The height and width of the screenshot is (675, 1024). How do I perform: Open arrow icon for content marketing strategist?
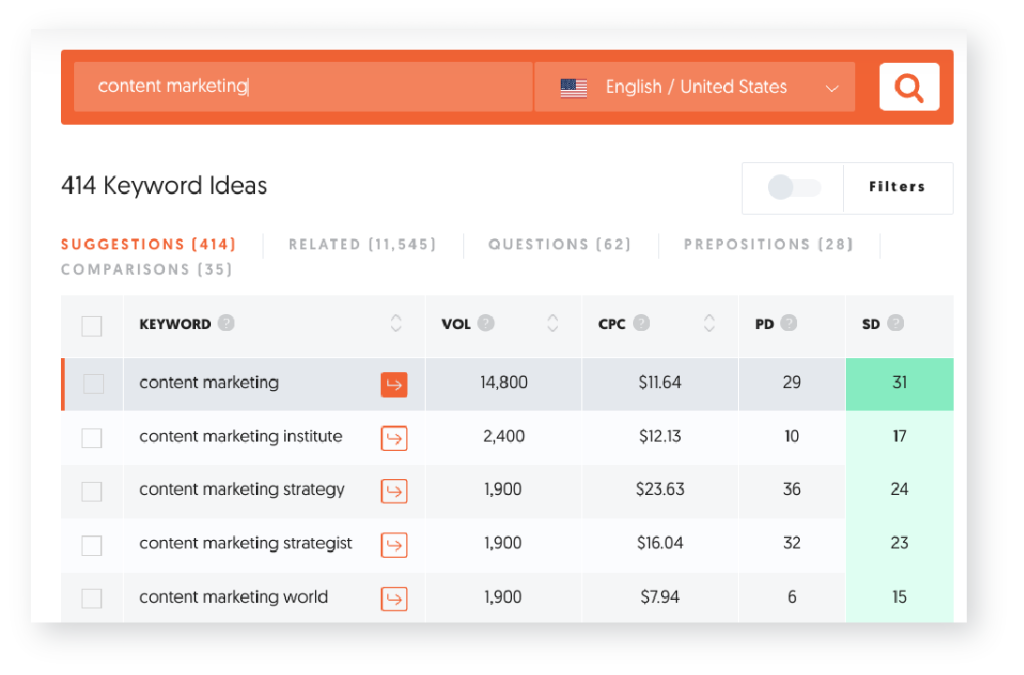[394, 545]
